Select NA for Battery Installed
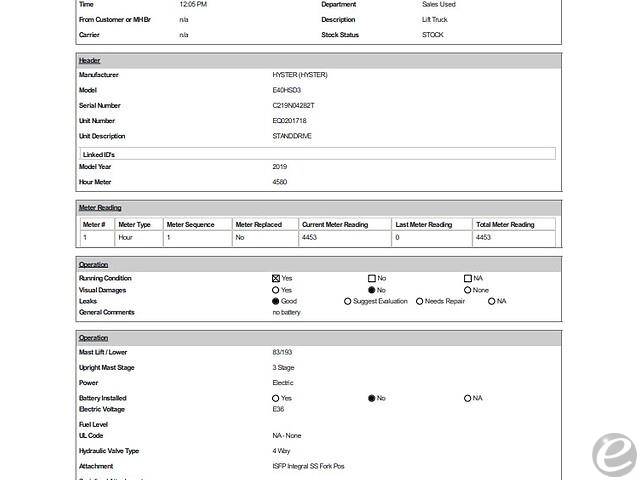 coord(468,398)
